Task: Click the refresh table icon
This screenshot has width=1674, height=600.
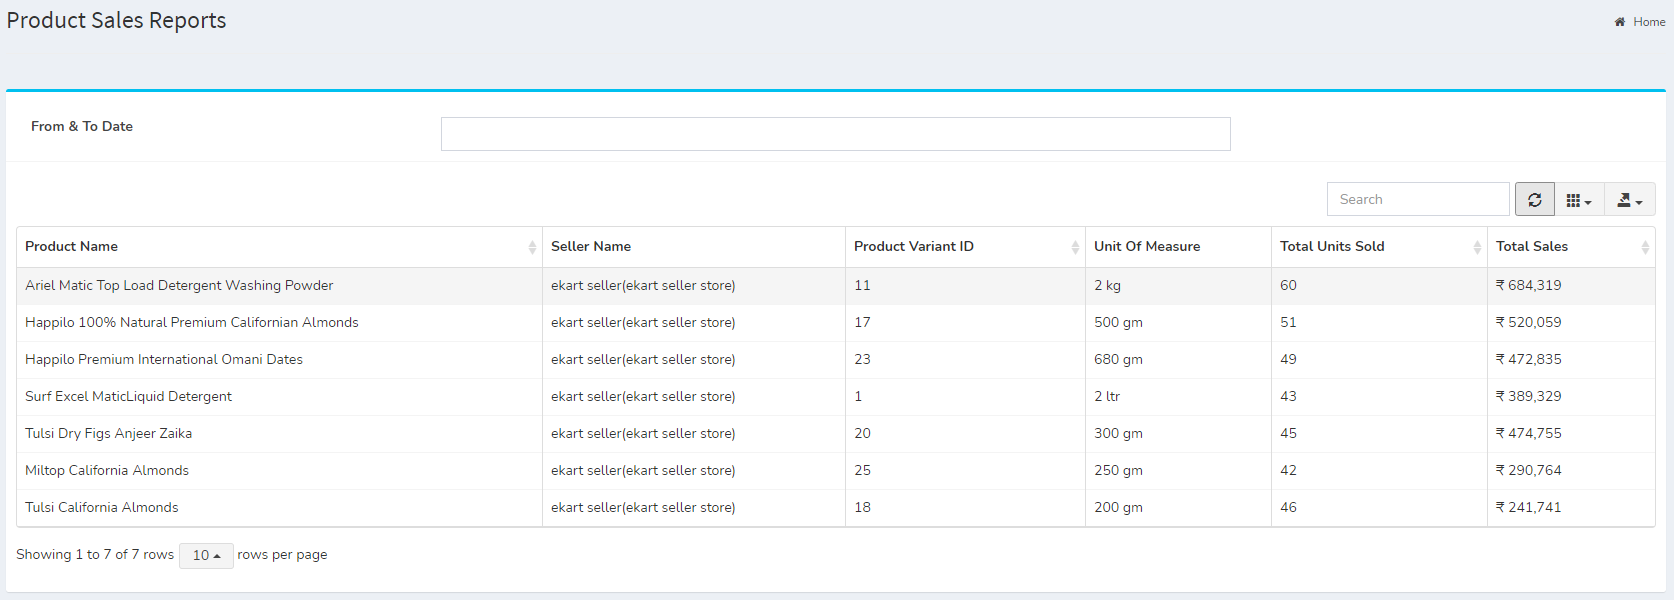Action: pyautogui.click(x=1535, y=199)
